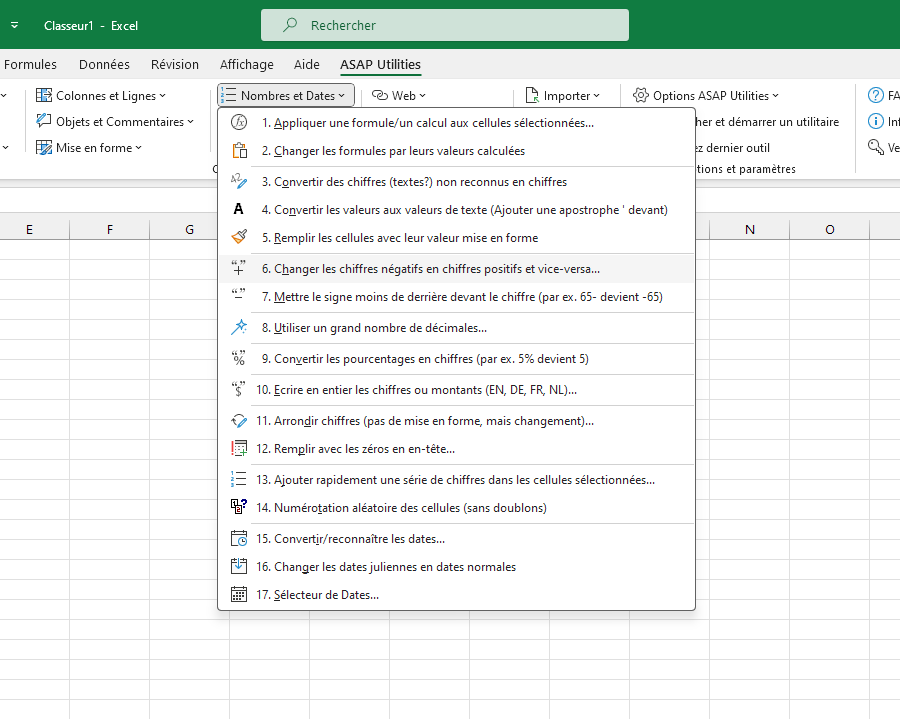Choose Appliquer une formule/un calcul aux cellules
The image size is (900, 719).
(457, 123)
